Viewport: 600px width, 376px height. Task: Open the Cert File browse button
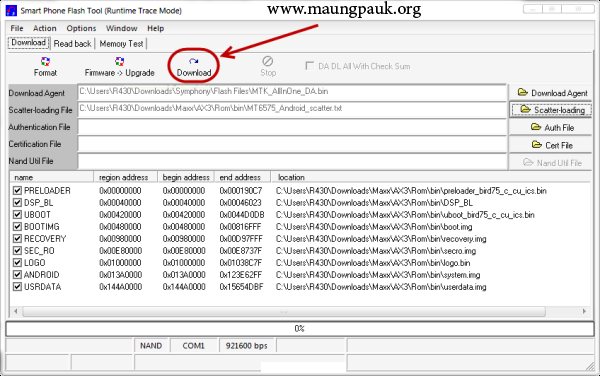point(551,145)
